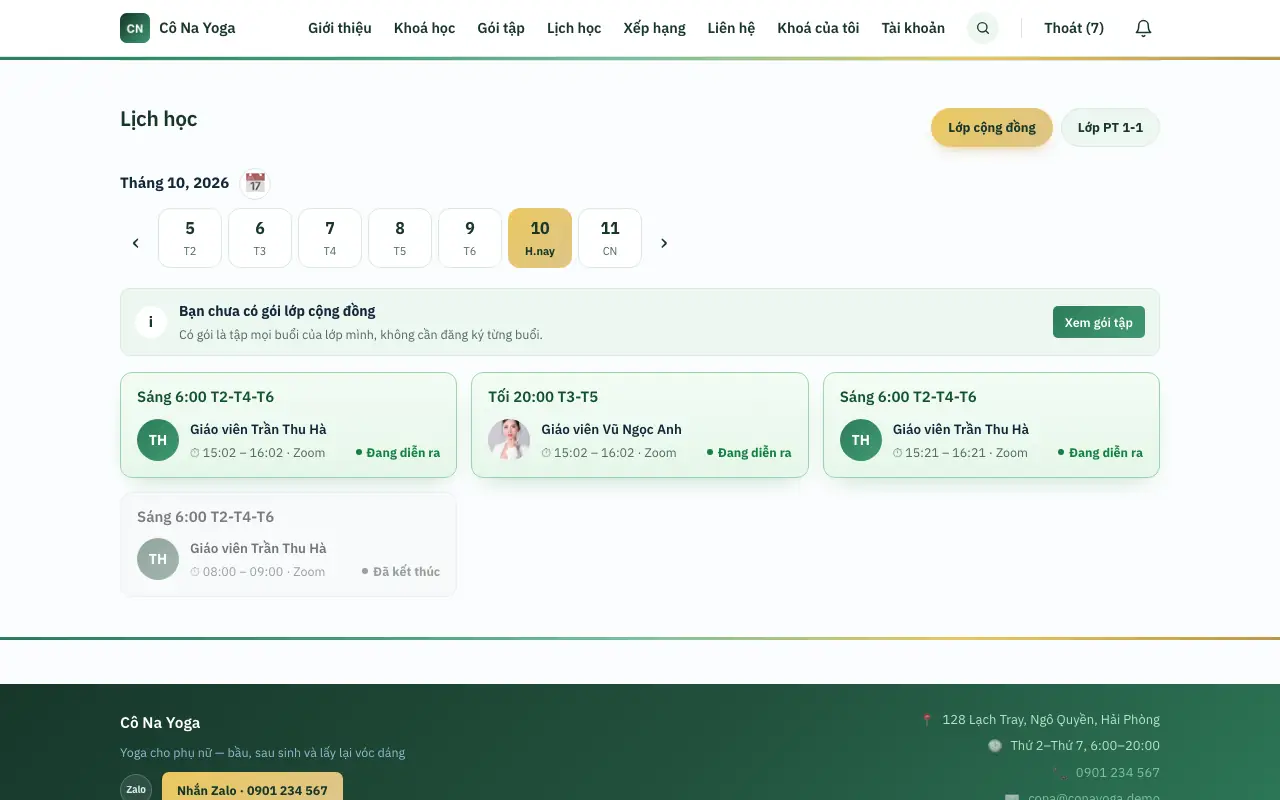The image size is (1280, 800).
Task: Switch to Lớp cộng đồng classes
Action: [x=992, y=127]
